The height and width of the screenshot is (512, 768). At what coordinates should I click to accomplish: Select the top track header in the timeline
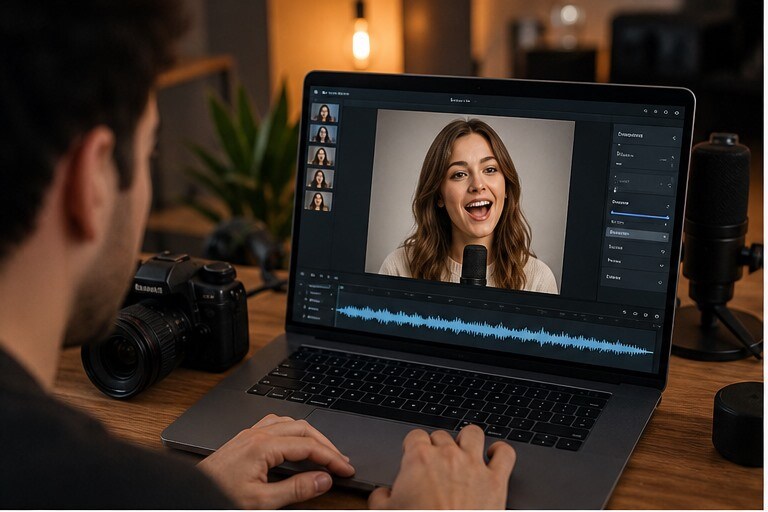point(319,286)
